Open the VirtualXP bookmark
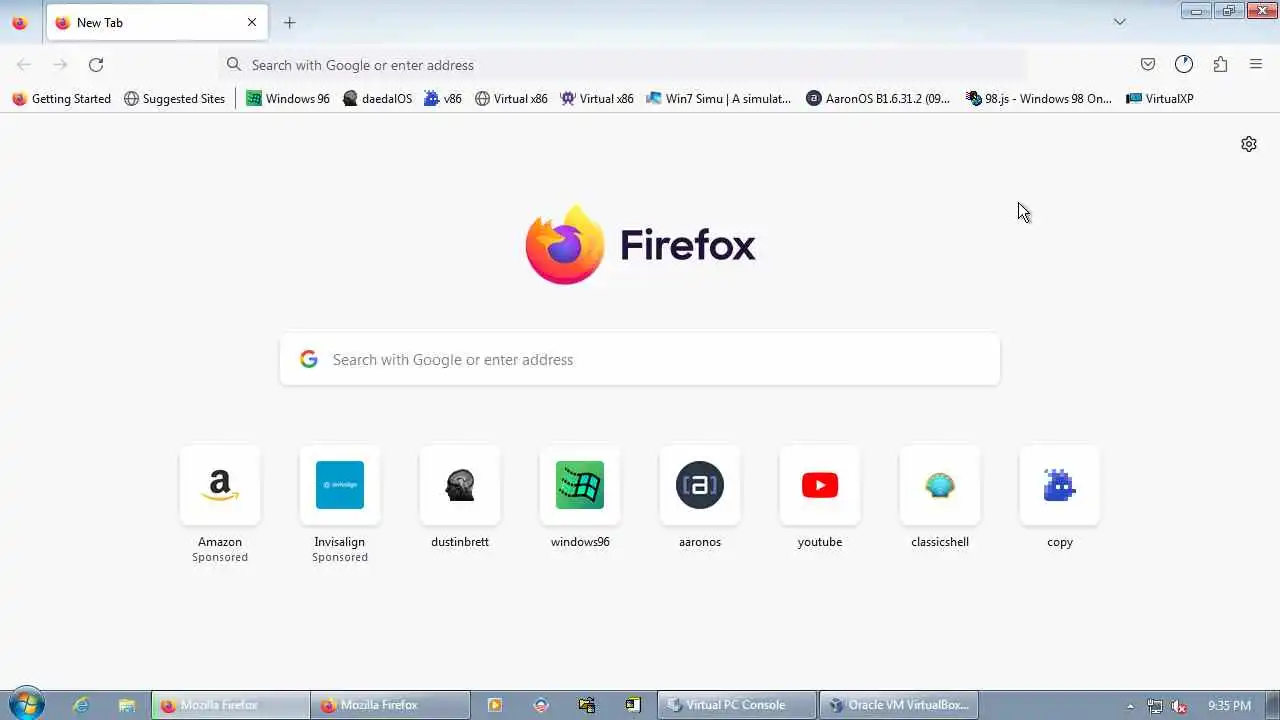 point(1160,98)
